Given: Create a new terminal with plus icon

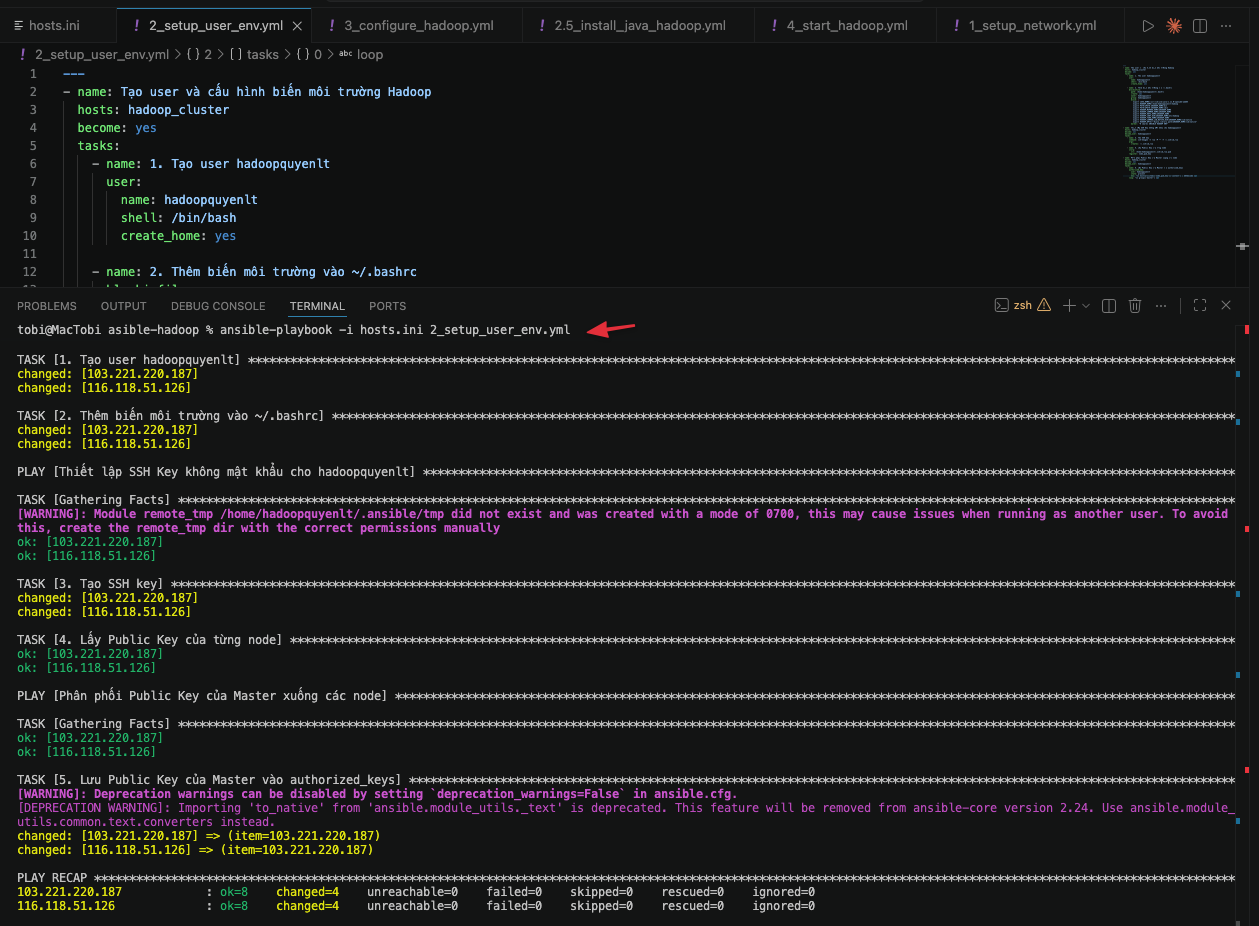Looking at the screenshot, I should [x=1069, y=305].
